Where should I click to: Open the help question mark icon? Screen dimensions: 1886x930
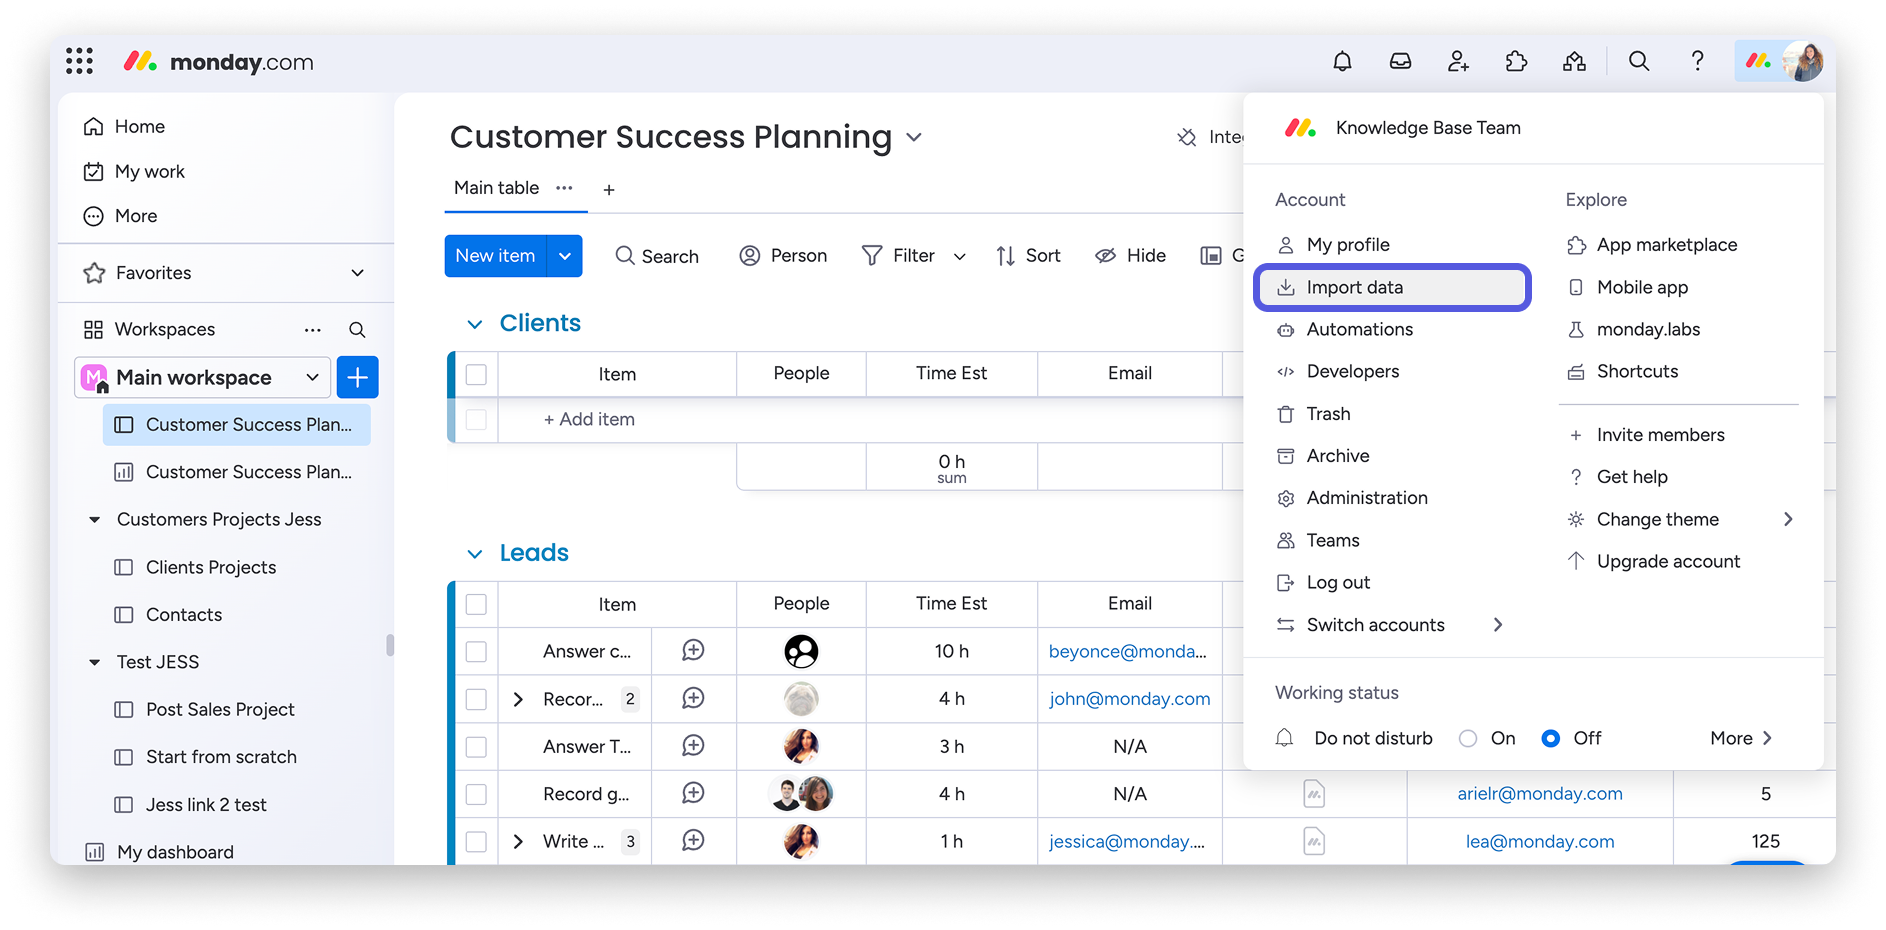[x=1697, y=62]
